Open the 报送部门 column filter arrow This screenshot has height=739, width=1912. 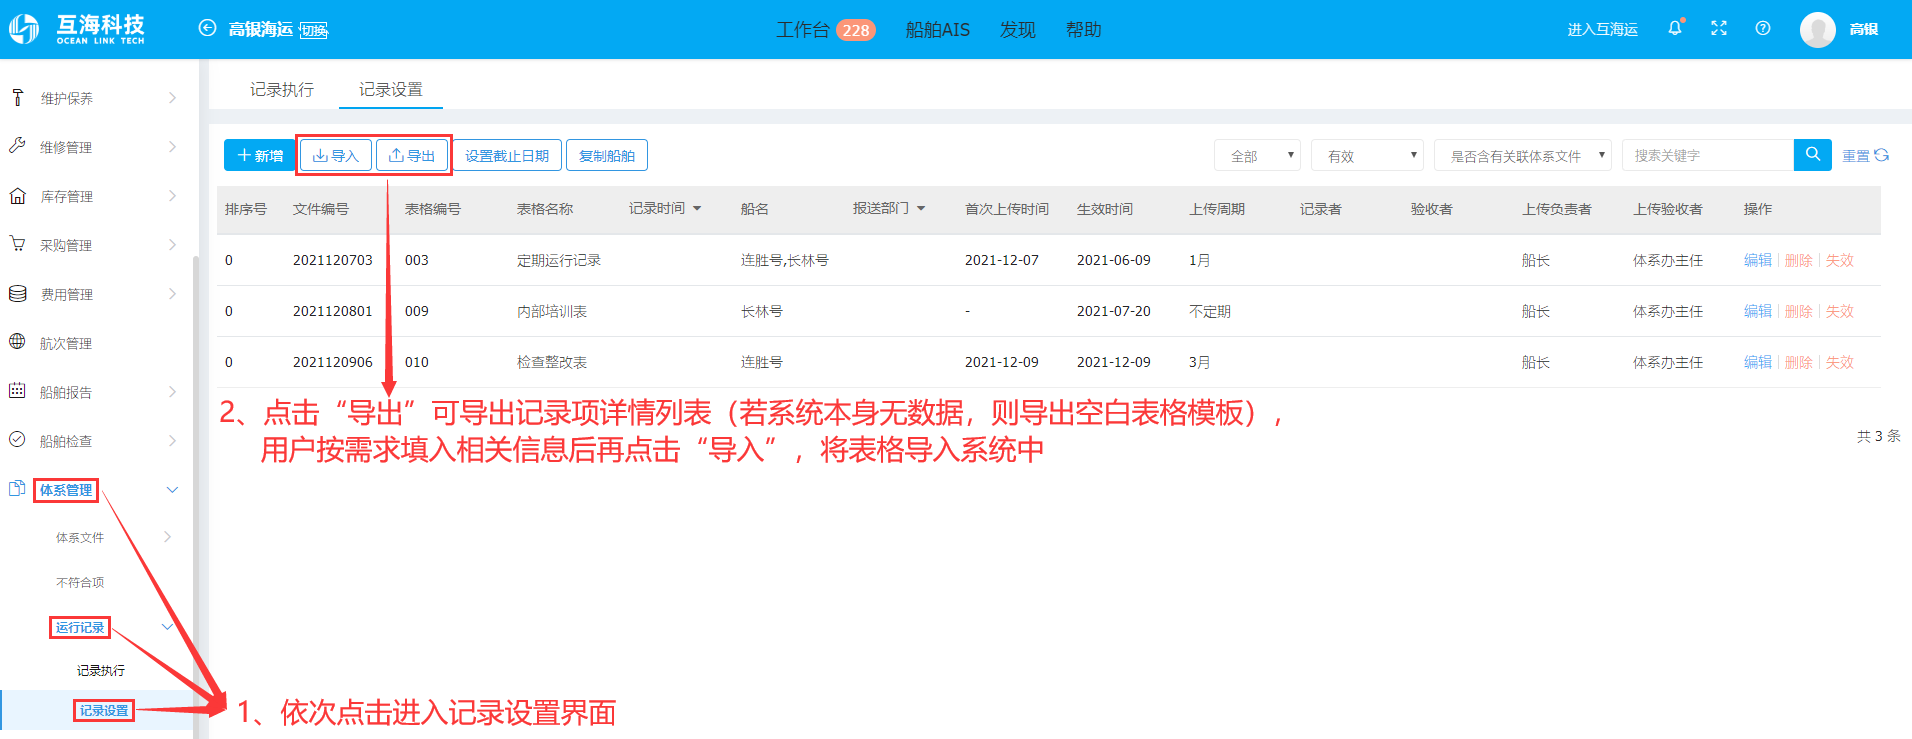921,208
